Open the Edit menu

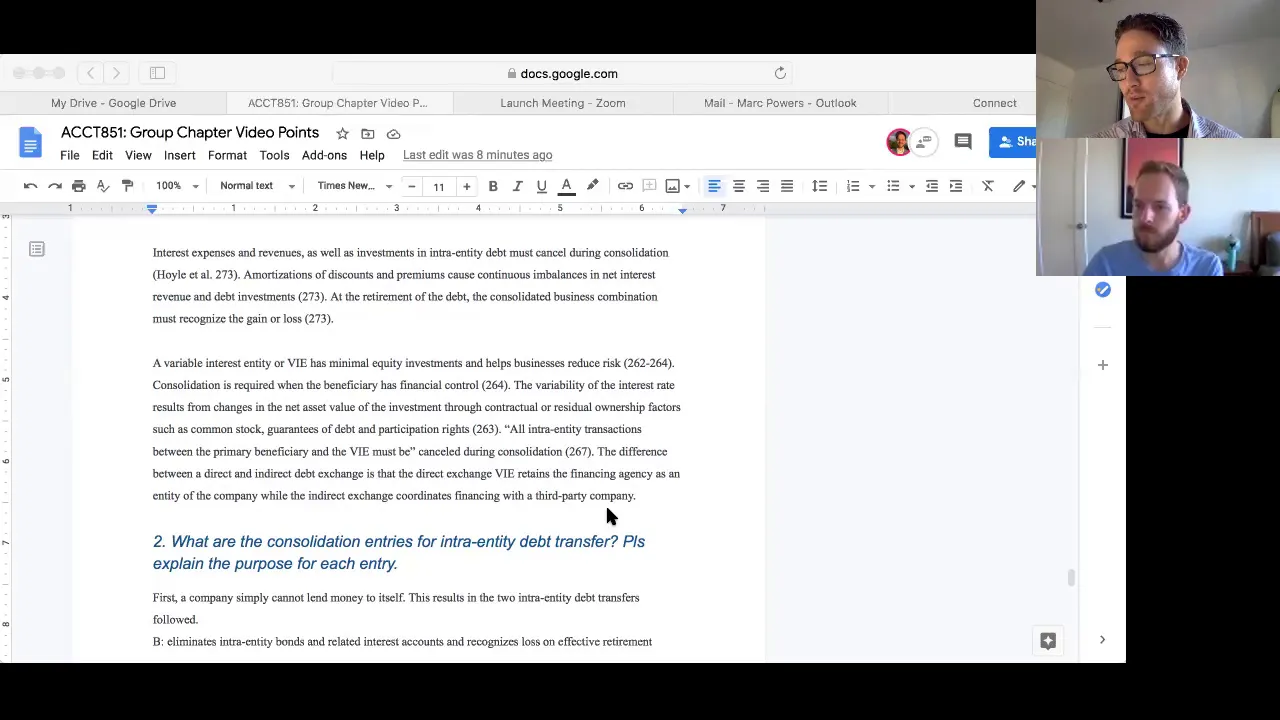[x=102, y=155]
